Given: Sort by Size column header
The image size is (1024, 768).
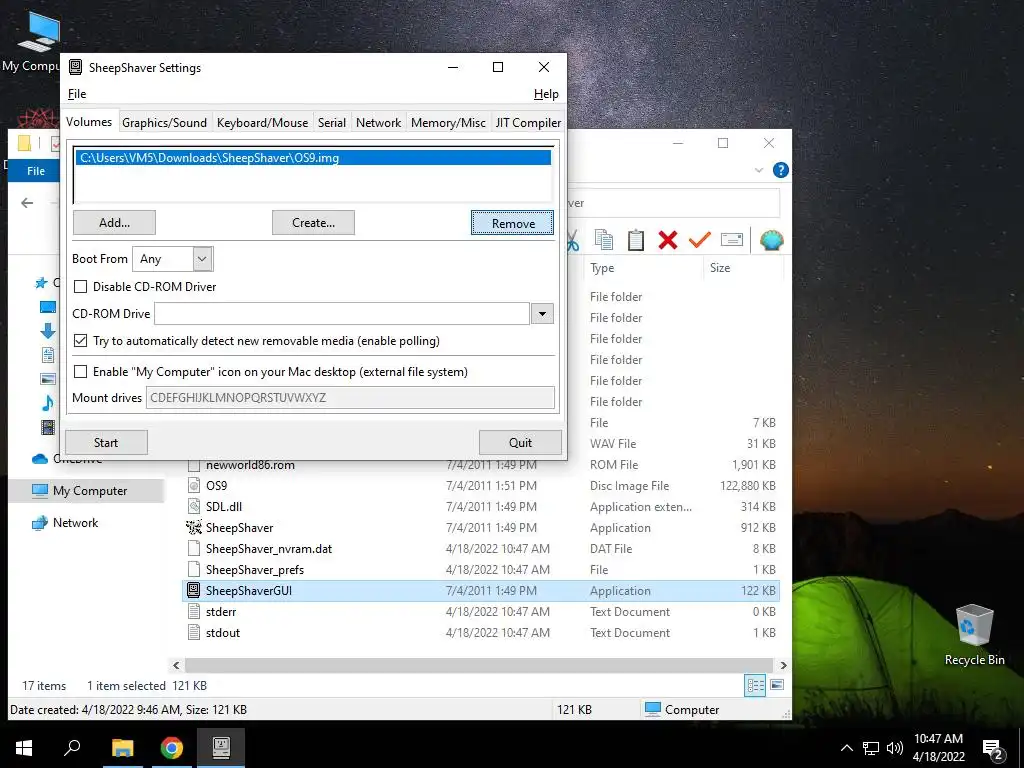Looking at the screenshot, I should pyautogui.click(x=742, y=268).
